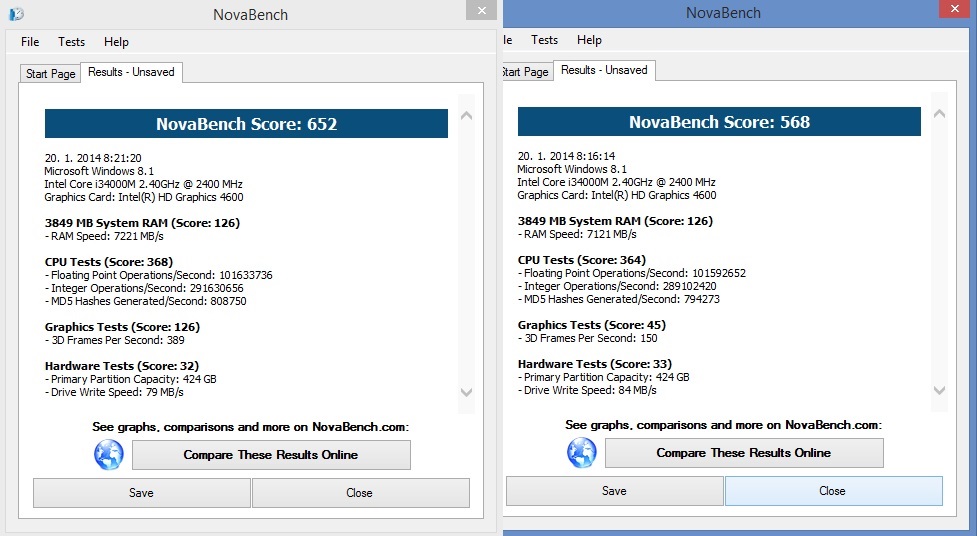The height and width of the screenshot is (536, 977).
Task: Open the Help menu in the 568 score window
Action: tap(589, 40)
